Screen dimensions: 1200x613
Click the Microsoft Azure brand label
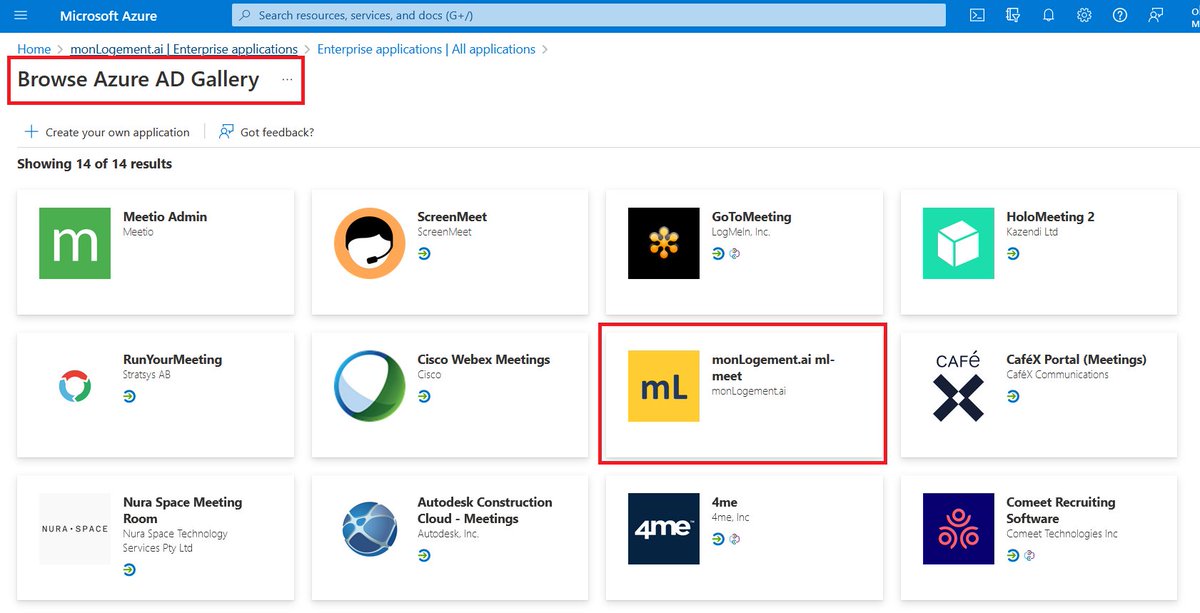[x=110, y=16]
